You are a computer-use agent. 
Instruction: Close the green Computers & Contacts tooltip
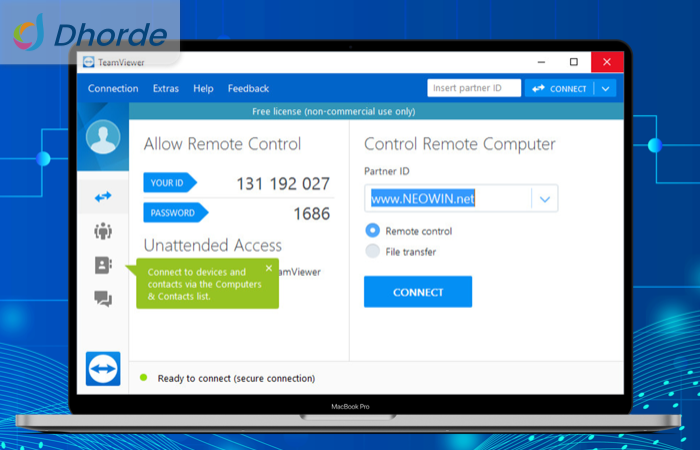(268, 268)
